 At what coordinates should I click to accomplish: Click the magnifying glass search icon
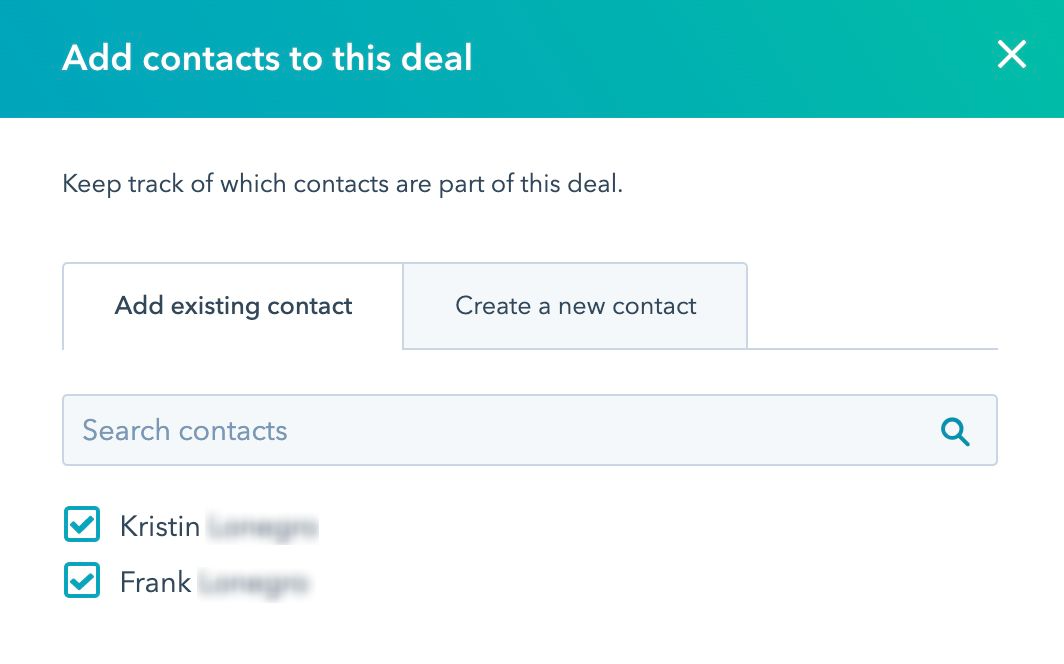point(955,431)
